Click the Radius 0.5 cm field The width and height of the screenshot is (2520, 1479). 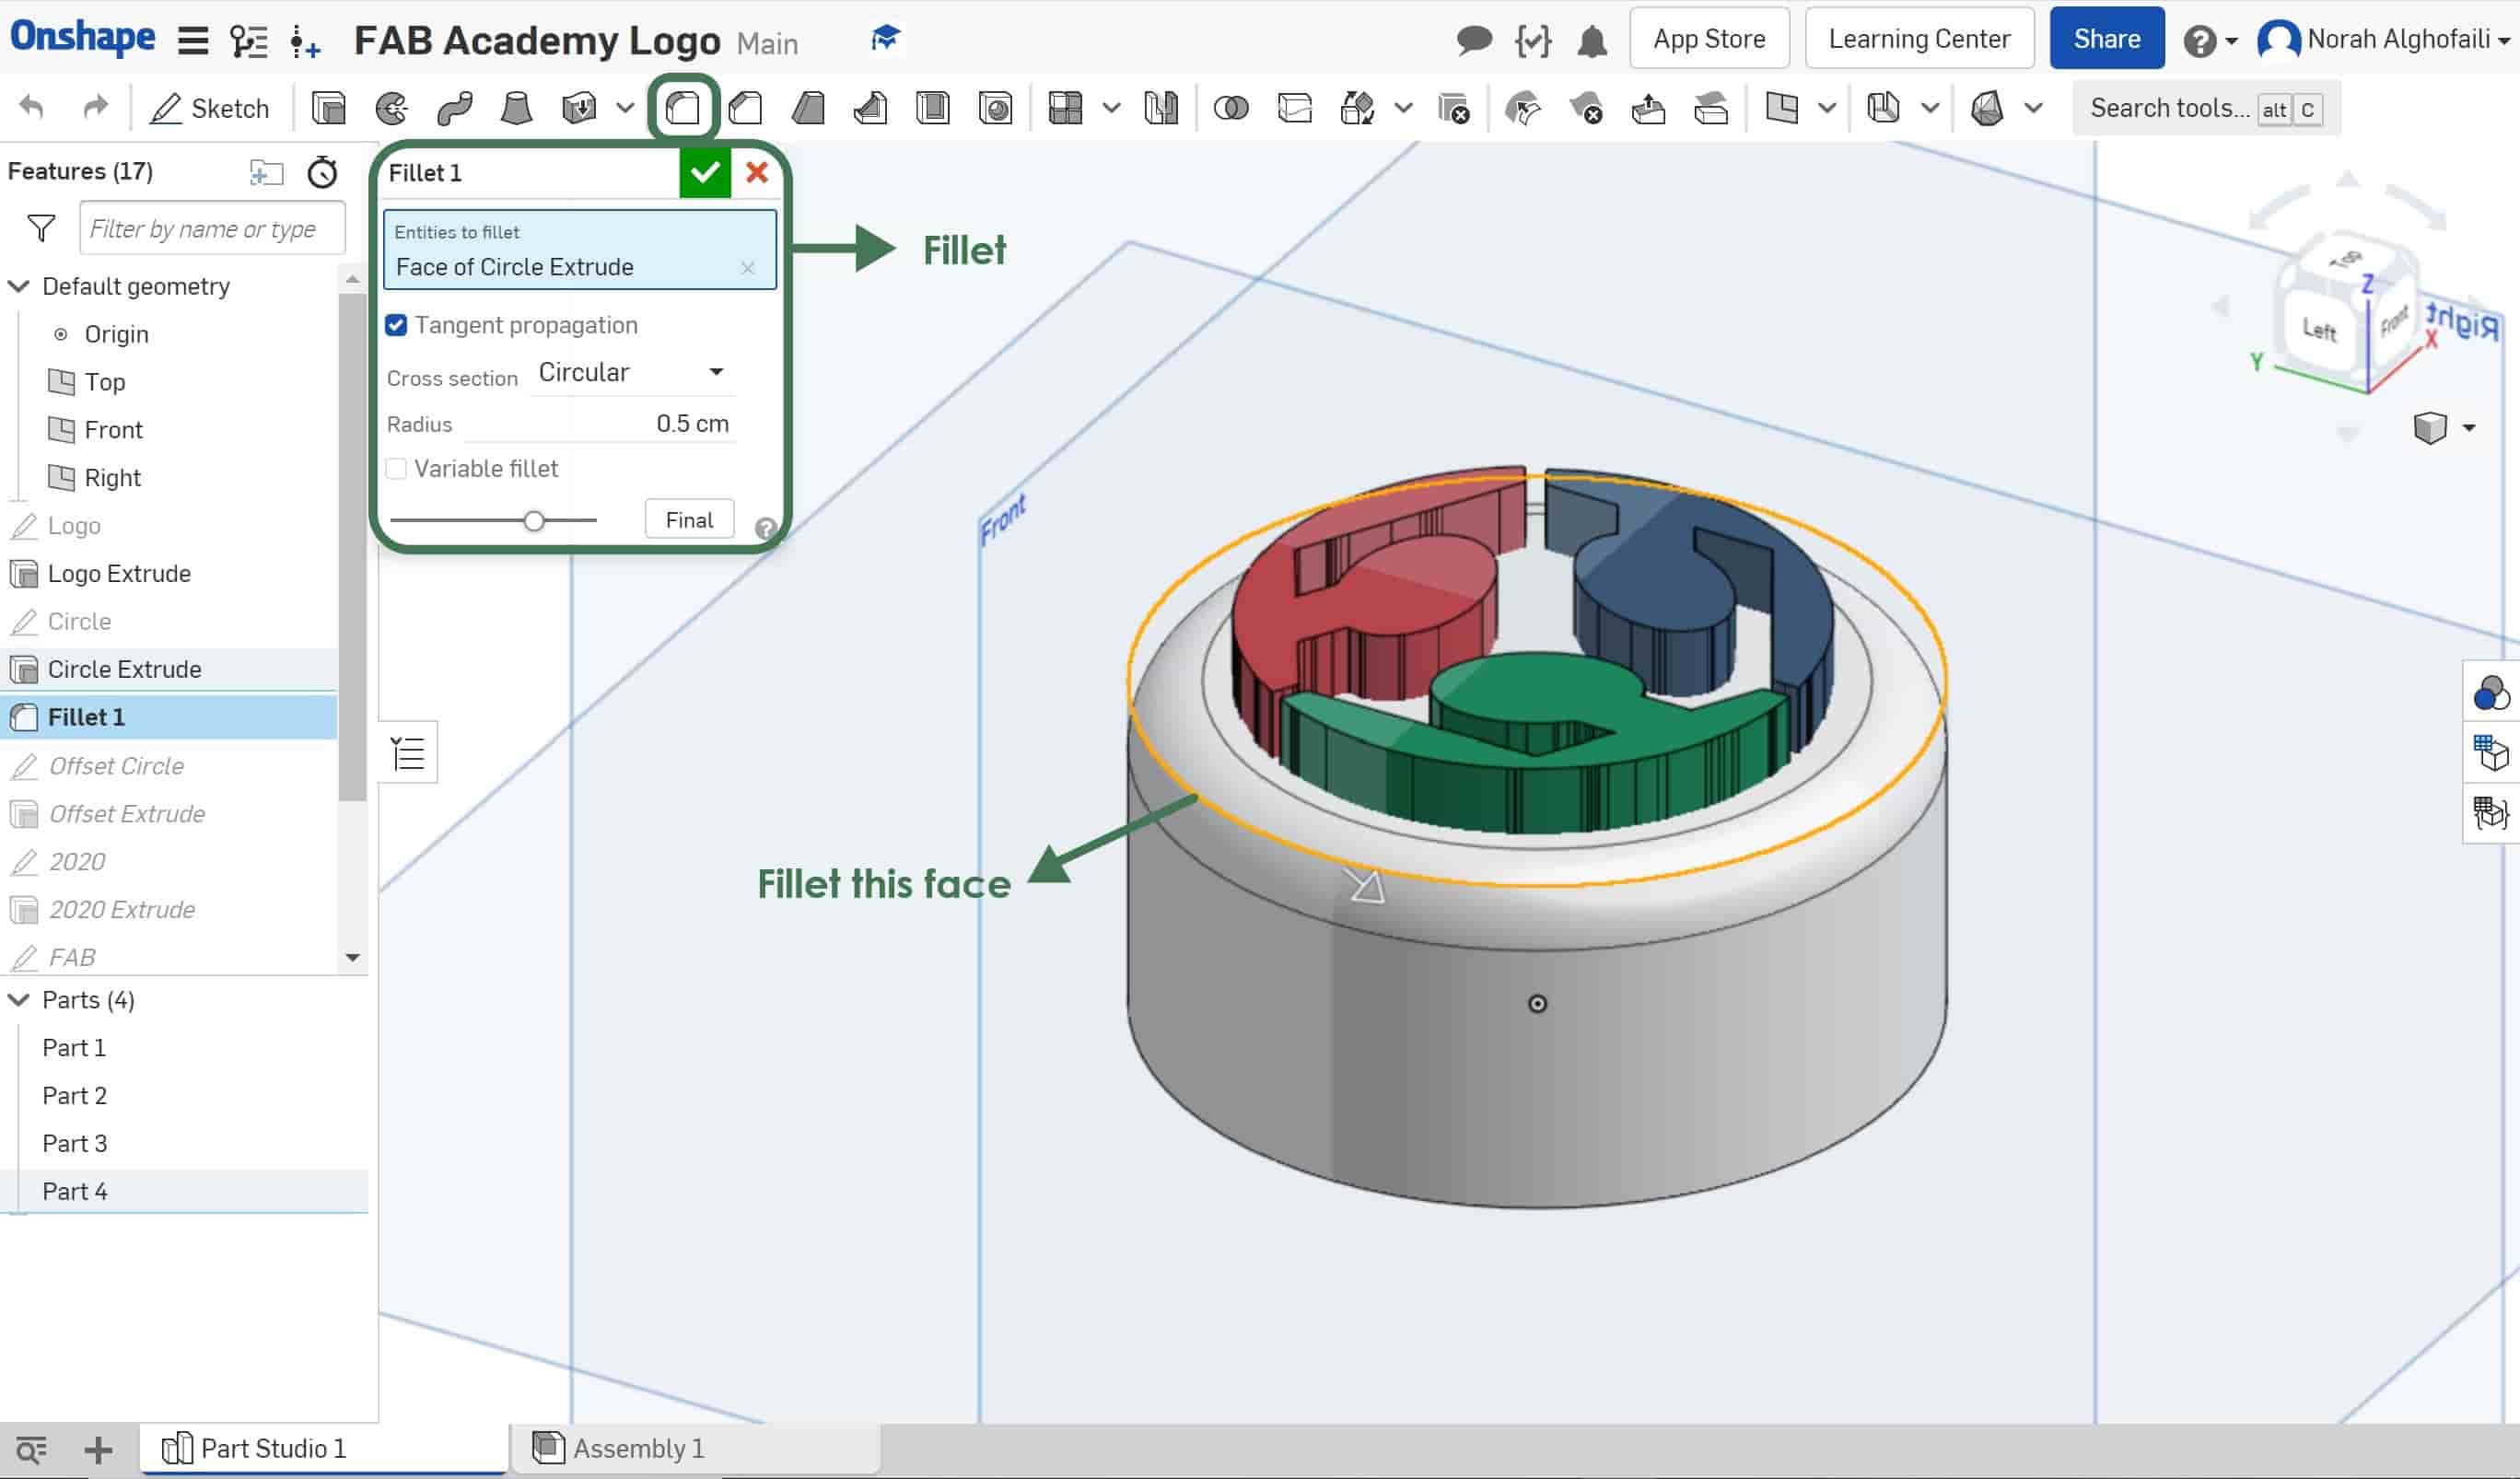click(598, 424)
